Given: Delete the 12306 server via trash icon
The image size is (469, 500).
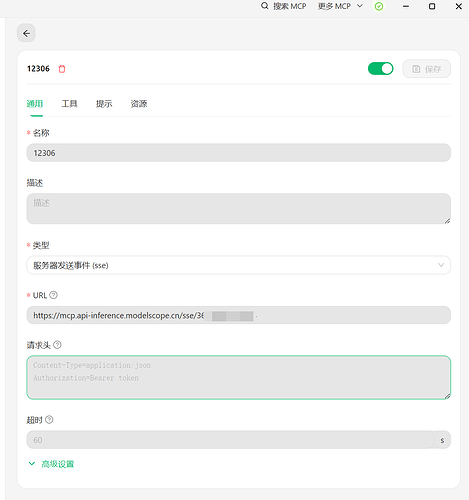Looking at the screenshot, I should (62, 69).
